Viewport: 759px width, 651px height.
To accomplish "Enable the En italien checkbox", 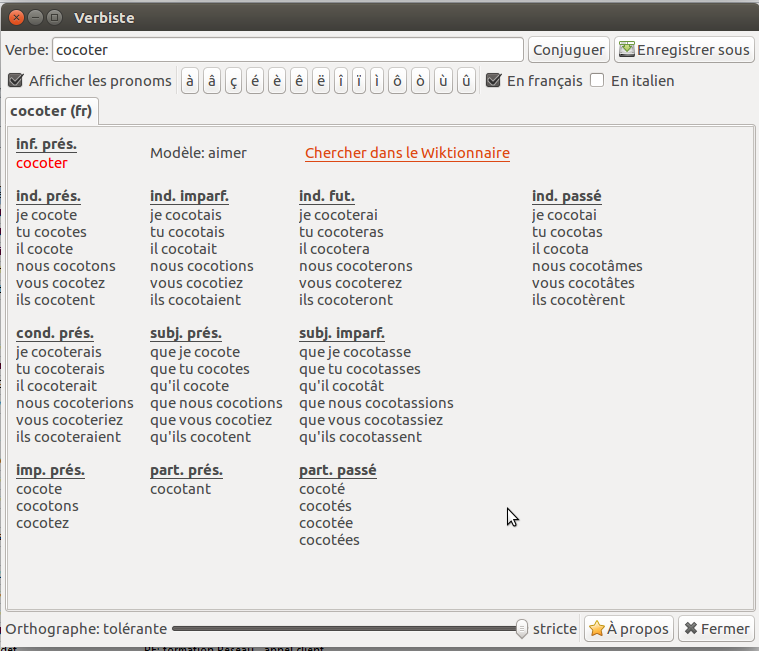I will coord(597,81).
